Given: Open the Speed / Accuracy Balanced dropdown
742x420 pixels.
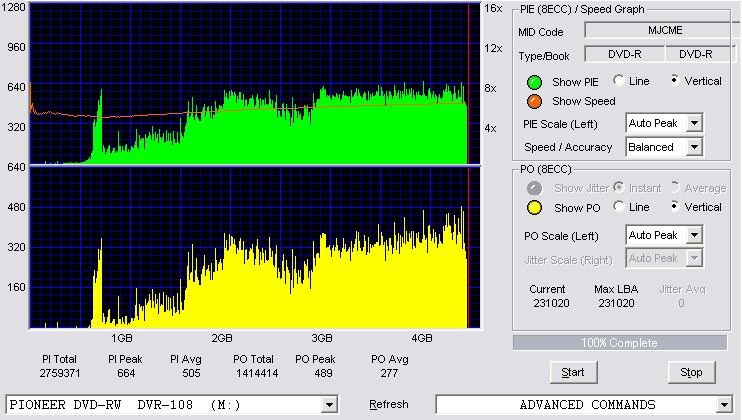Looking at the screenshot, I should click(x=694, y=147).
